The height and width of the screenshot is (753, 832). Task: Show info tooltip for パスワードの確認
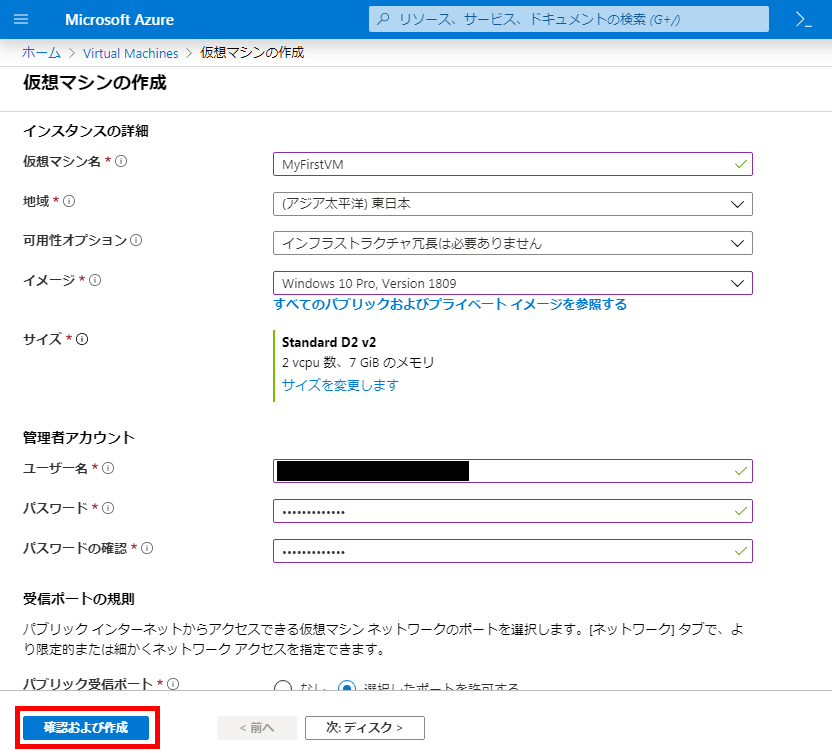[147, 548]
